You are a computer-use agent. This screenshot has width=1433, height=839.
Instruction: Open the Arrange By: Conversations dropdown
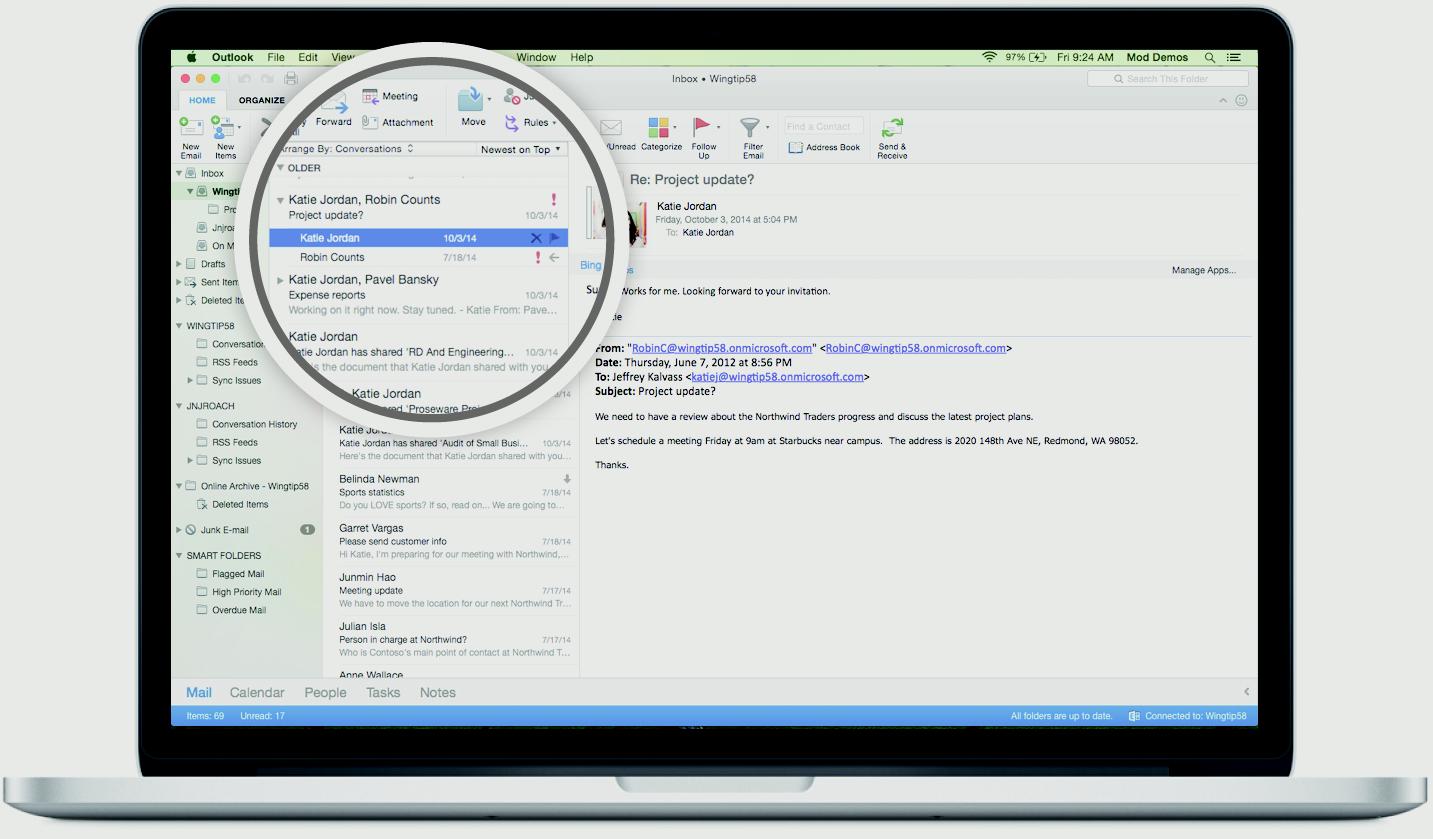[x=347, y=149]
